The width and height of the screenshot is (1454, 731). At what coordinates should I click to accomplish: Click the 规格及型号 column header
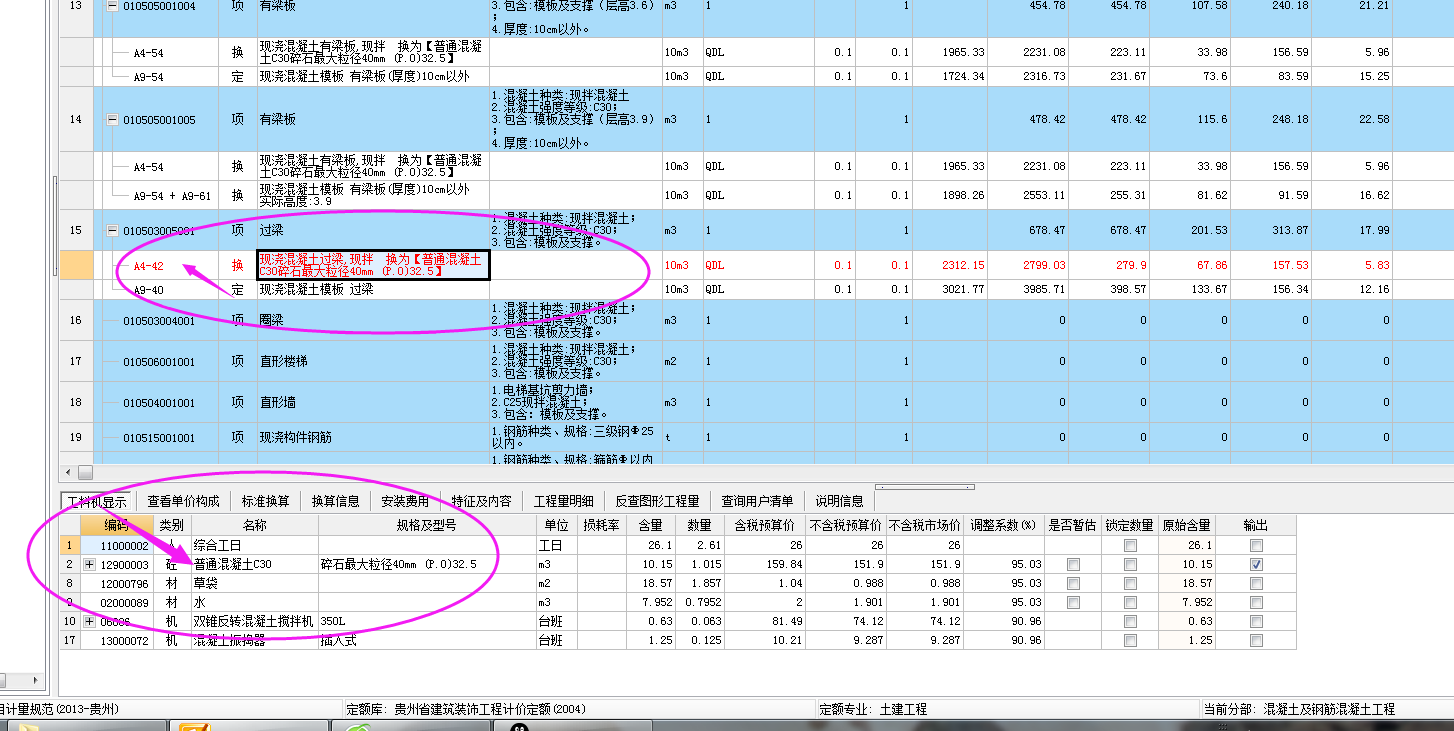[x=426, y=525]
